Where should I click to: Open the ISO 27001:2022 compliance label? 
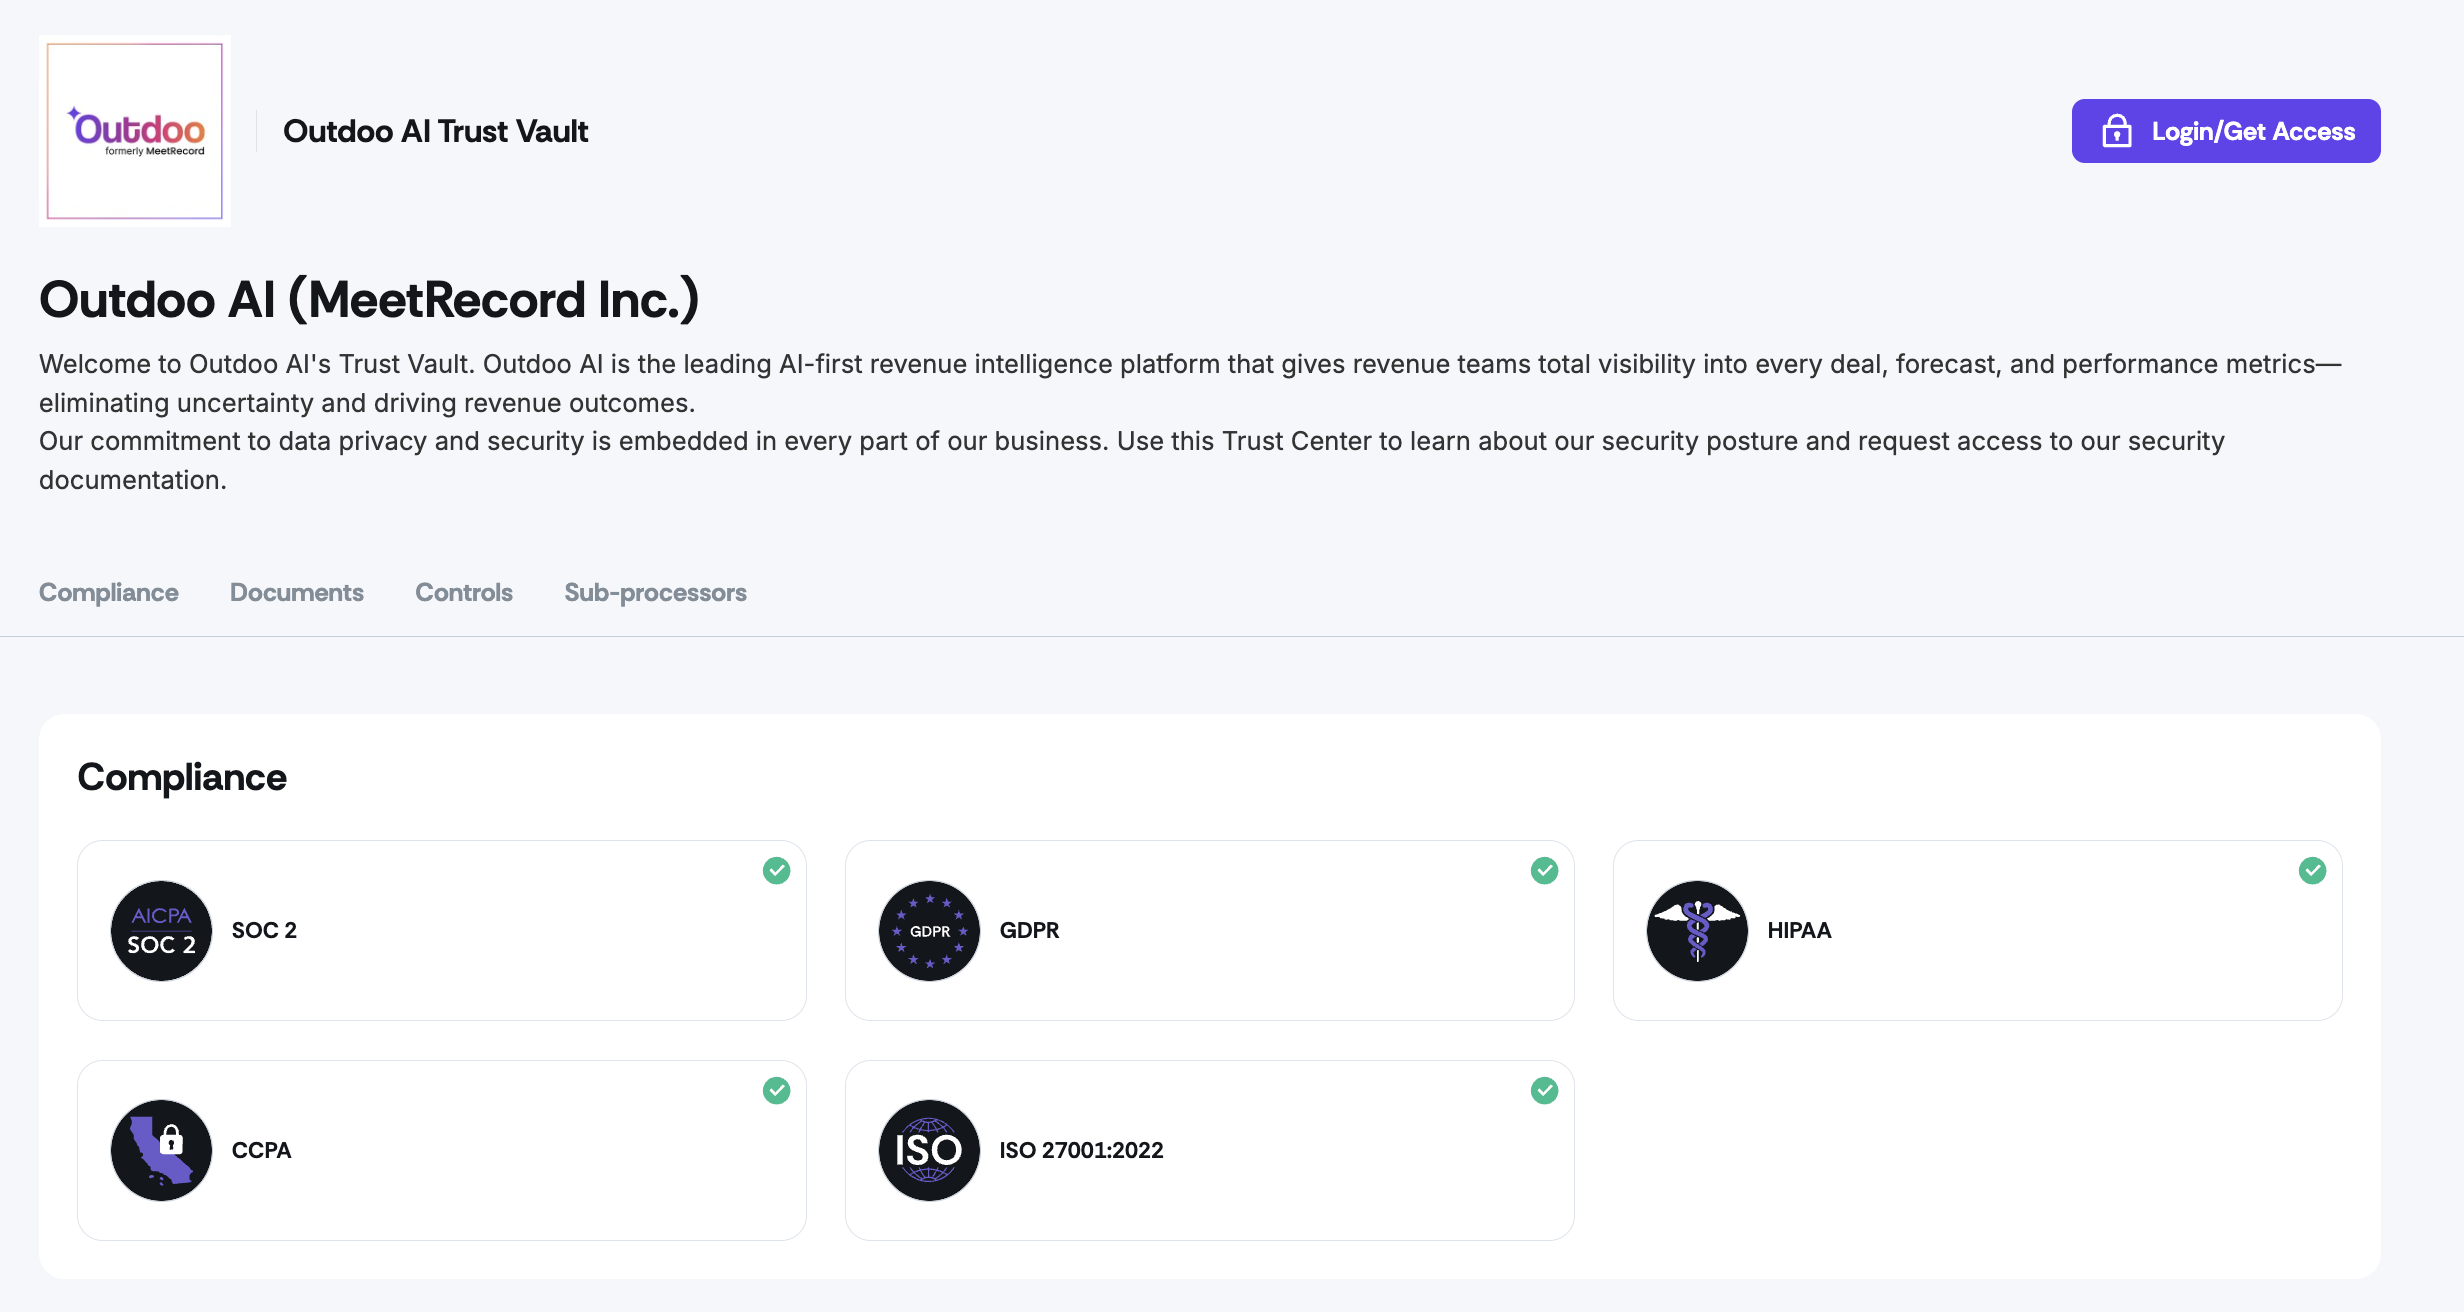(1081, 1150)
